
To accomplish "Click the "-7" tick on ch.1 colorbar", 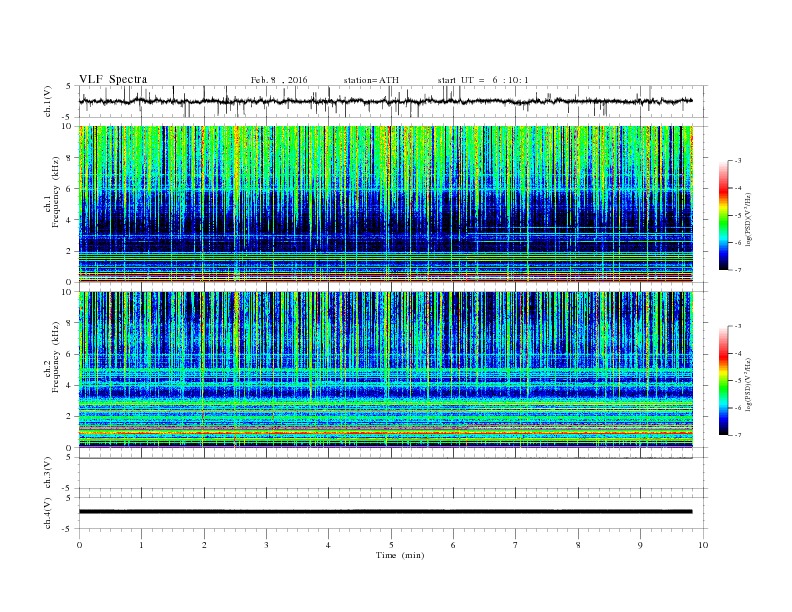I will coord(737,270).
